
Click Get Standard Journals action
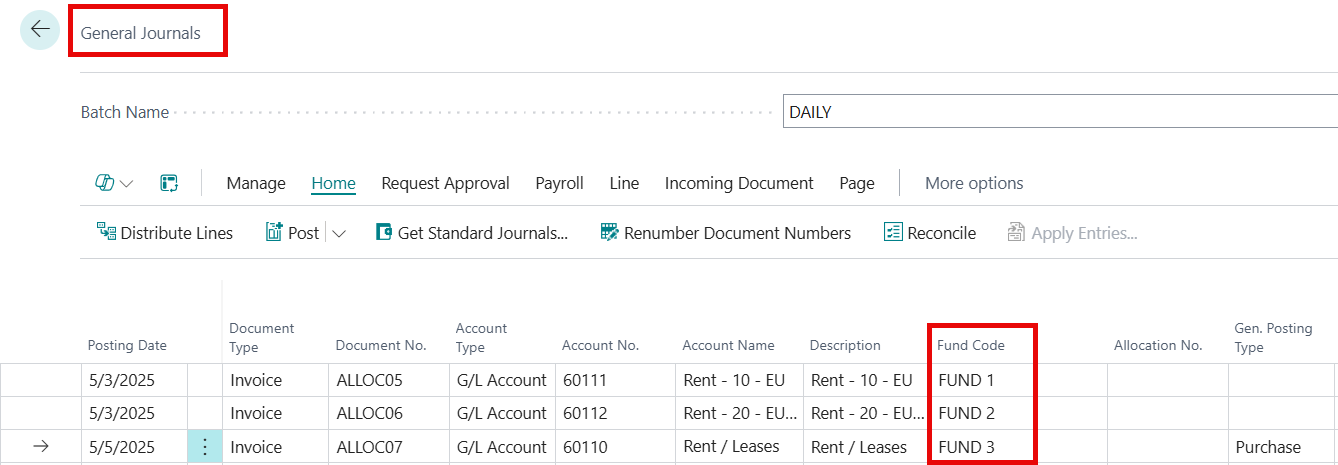(x=471, y=233)
